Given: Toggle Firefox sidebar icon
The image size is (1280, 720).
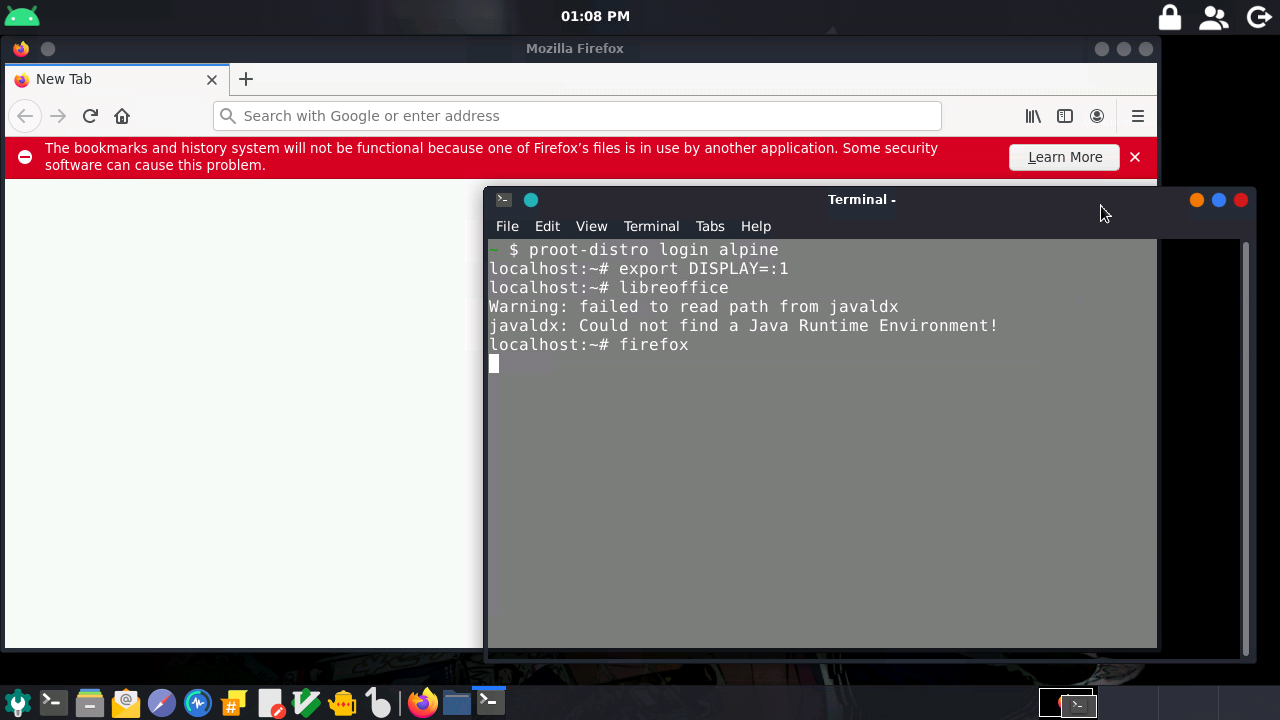Looking at the screenshot, I should (x=1065, y=116).
